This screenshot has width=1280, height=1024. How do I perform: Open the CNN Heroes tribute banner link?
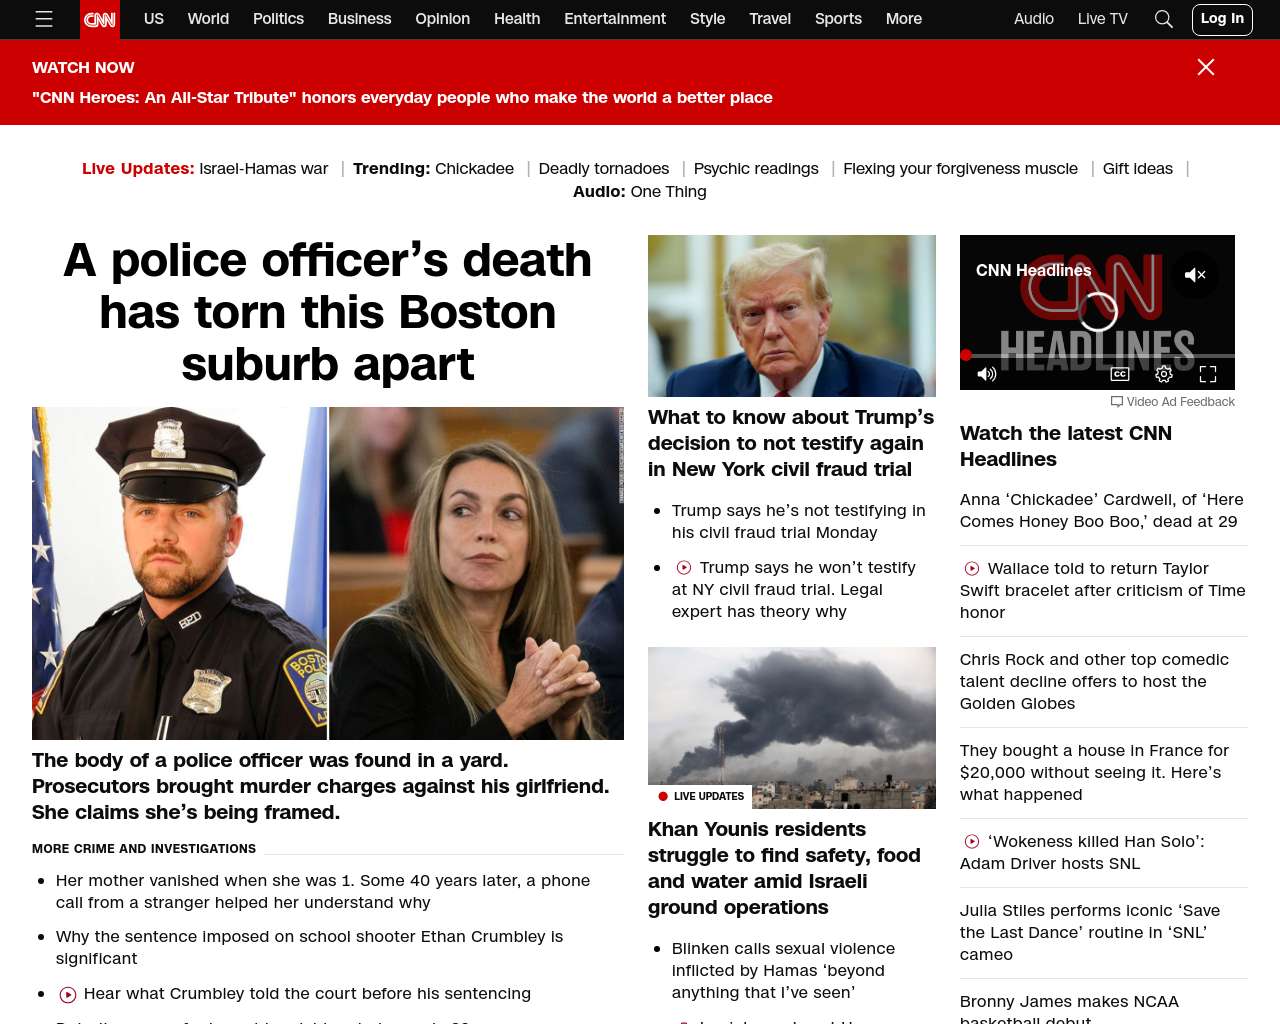tap(402, 97)
